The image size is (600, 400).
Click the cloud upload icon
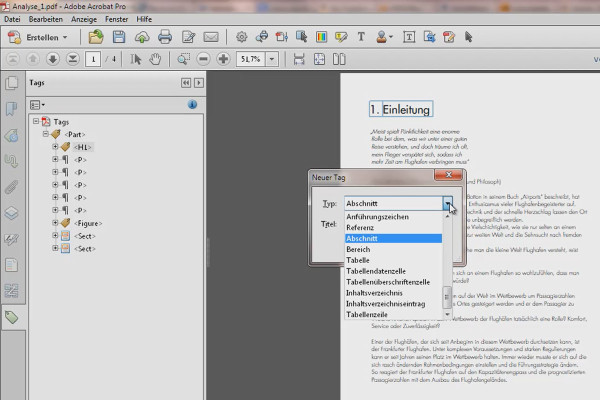pos(142,37)
